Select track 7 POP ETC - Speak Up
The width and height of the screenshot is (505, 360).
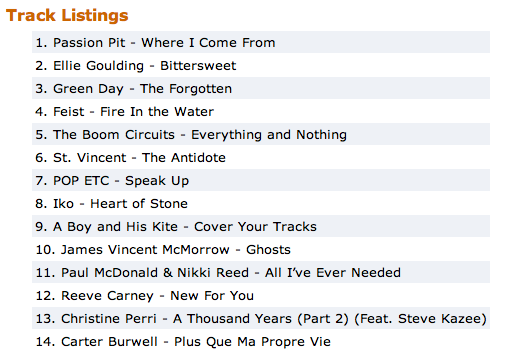(261, 180)
